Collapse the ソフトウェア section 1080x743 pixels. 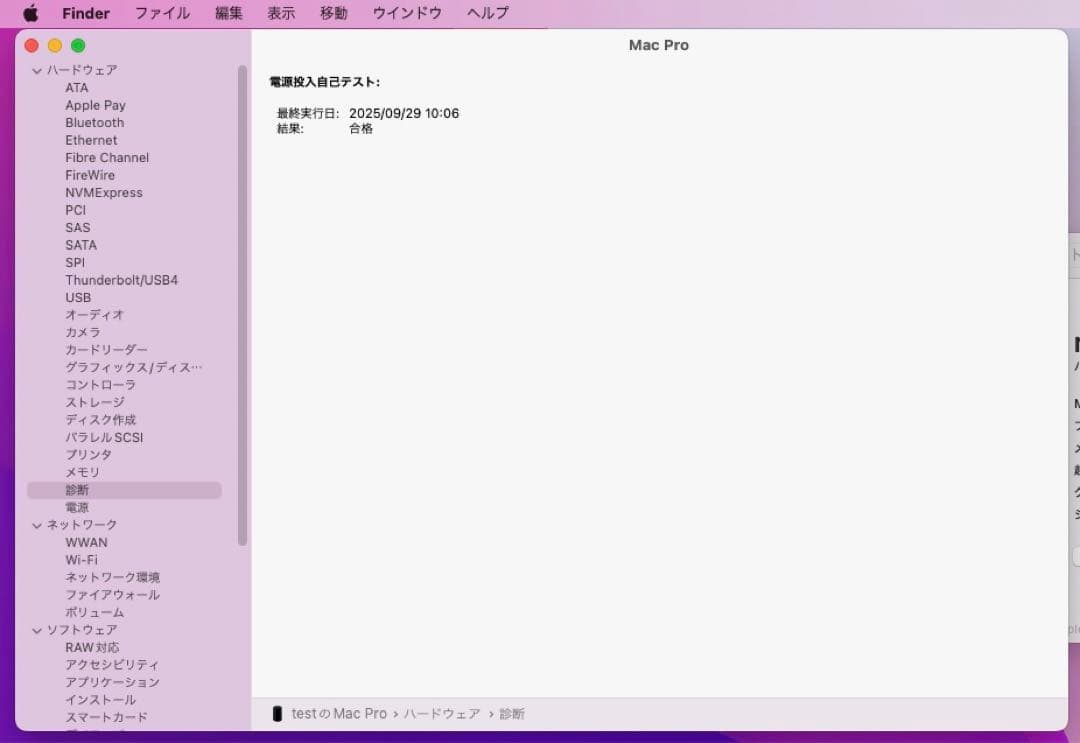(37, 630)
